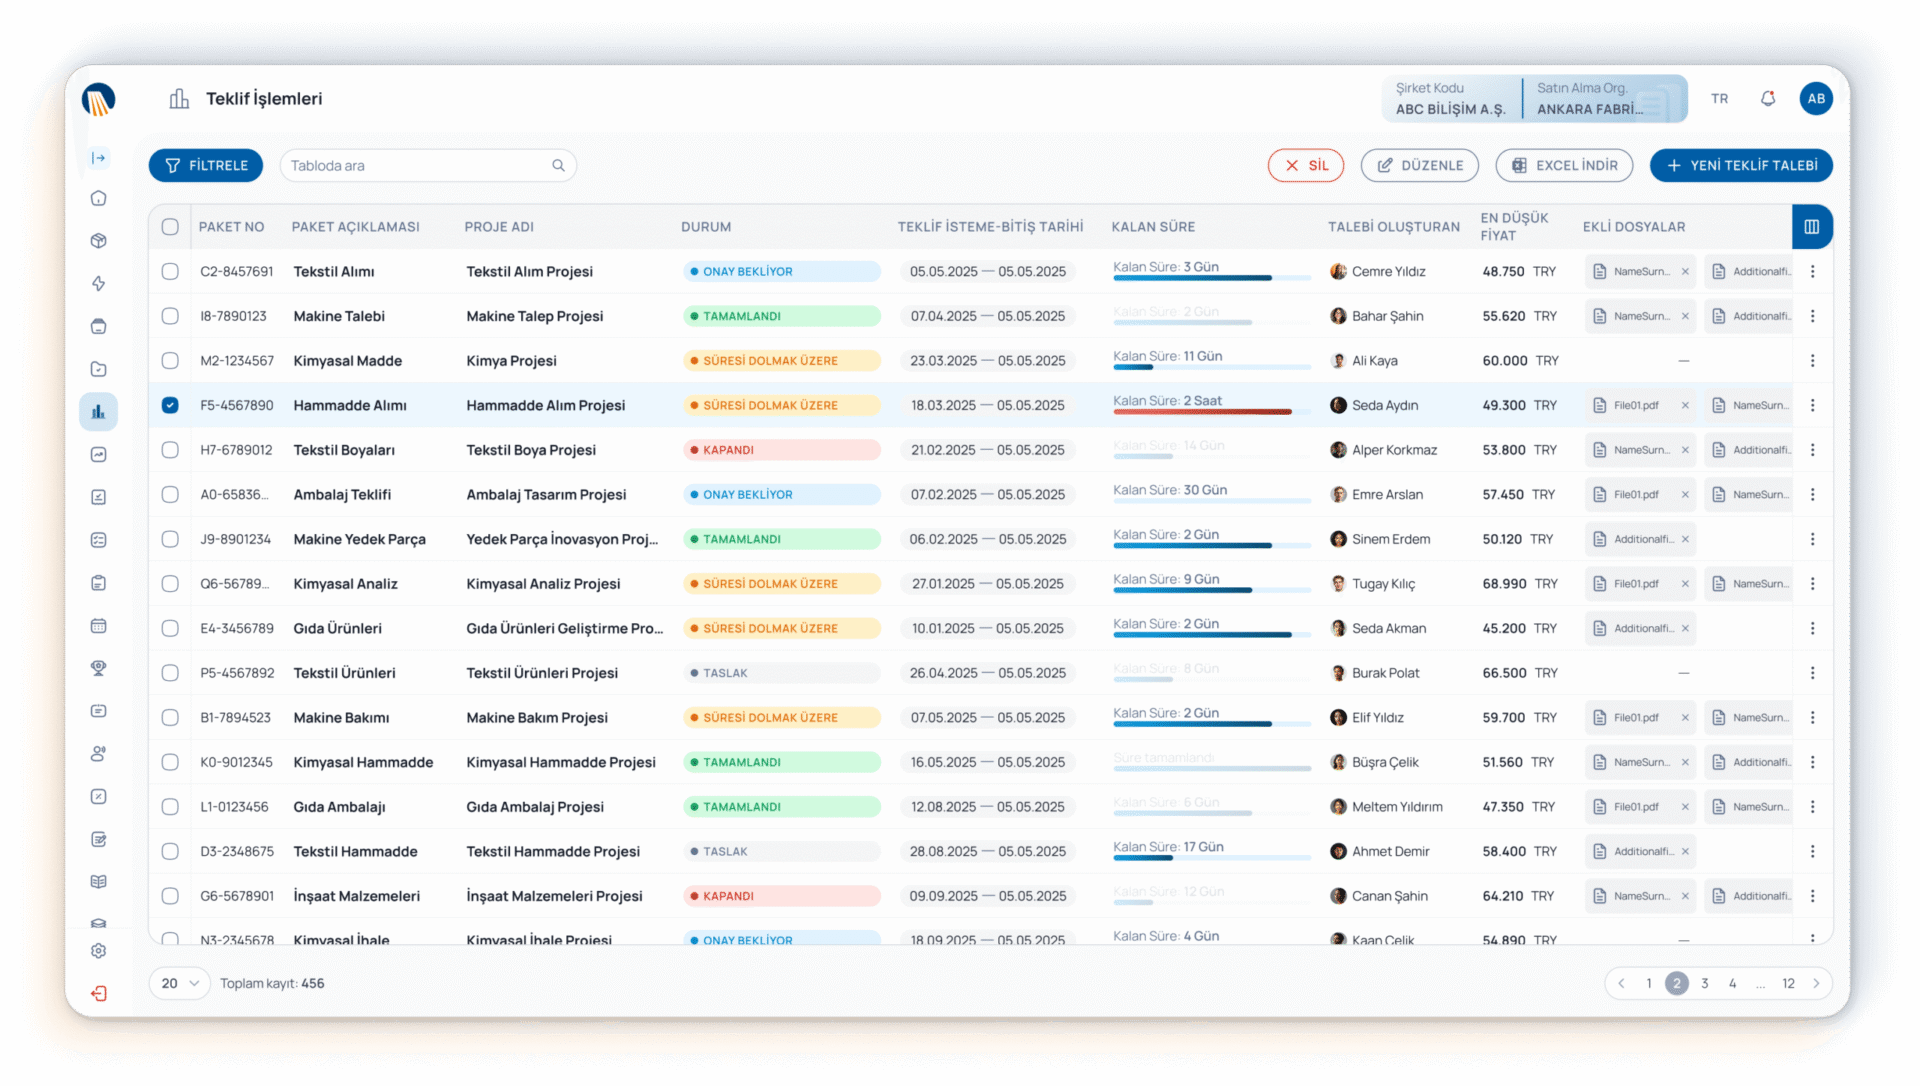Expand the Şirket Kodu company selector

point(1451,98)
